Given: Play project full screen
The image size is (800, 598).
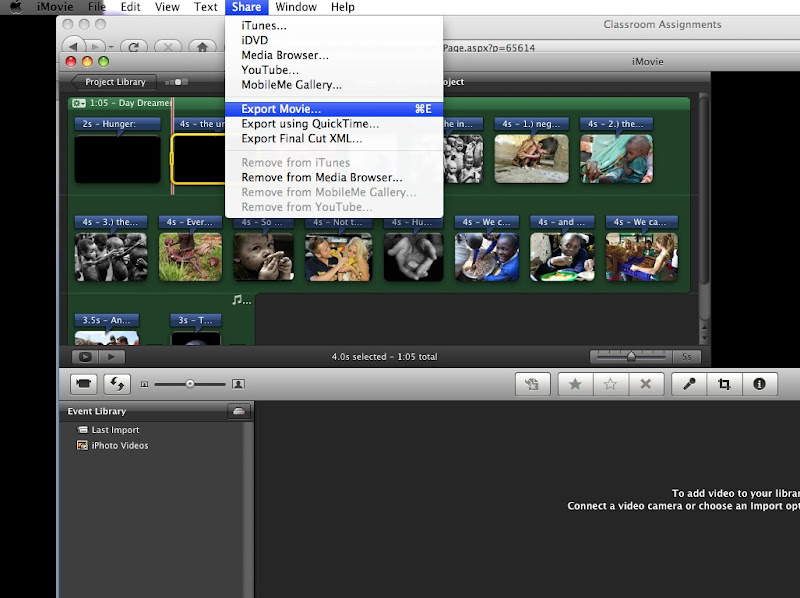Looking at the screenshot, I should tap(85, 357).
